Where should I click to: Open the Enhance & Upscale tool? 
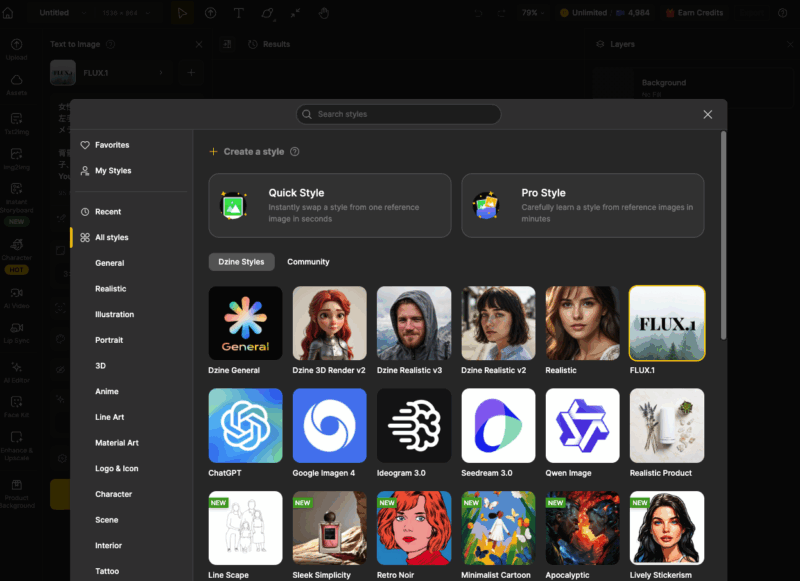16,446
